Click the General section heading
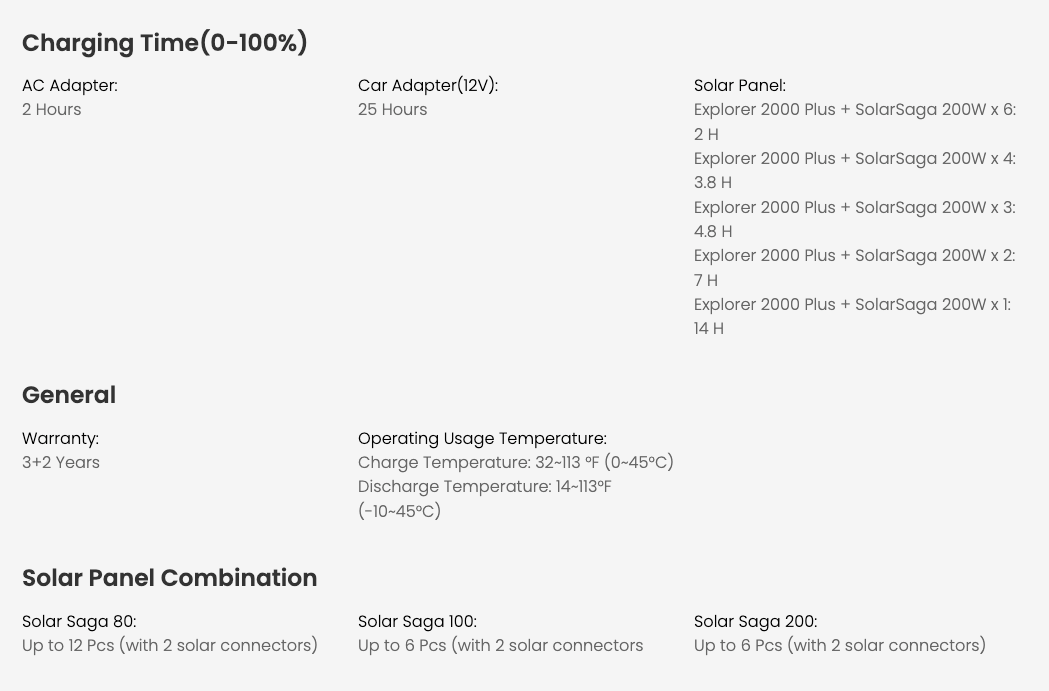The width and height of the screenshot is (1049, 691). point(69,395)
